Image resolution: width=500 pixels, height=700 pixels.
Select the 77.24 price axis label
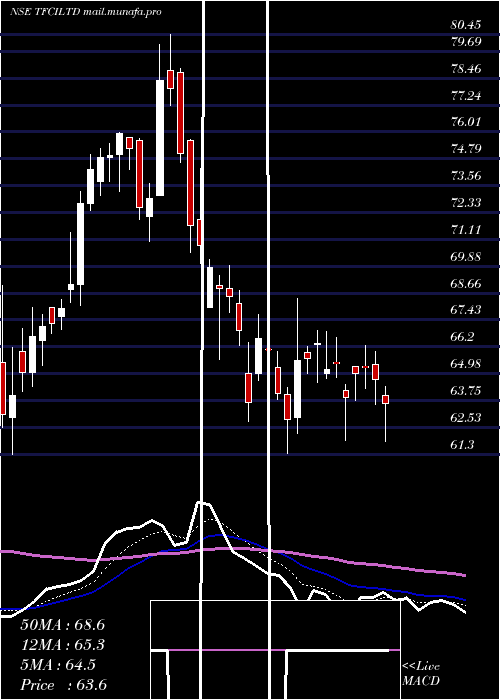(x=466, y=96)
